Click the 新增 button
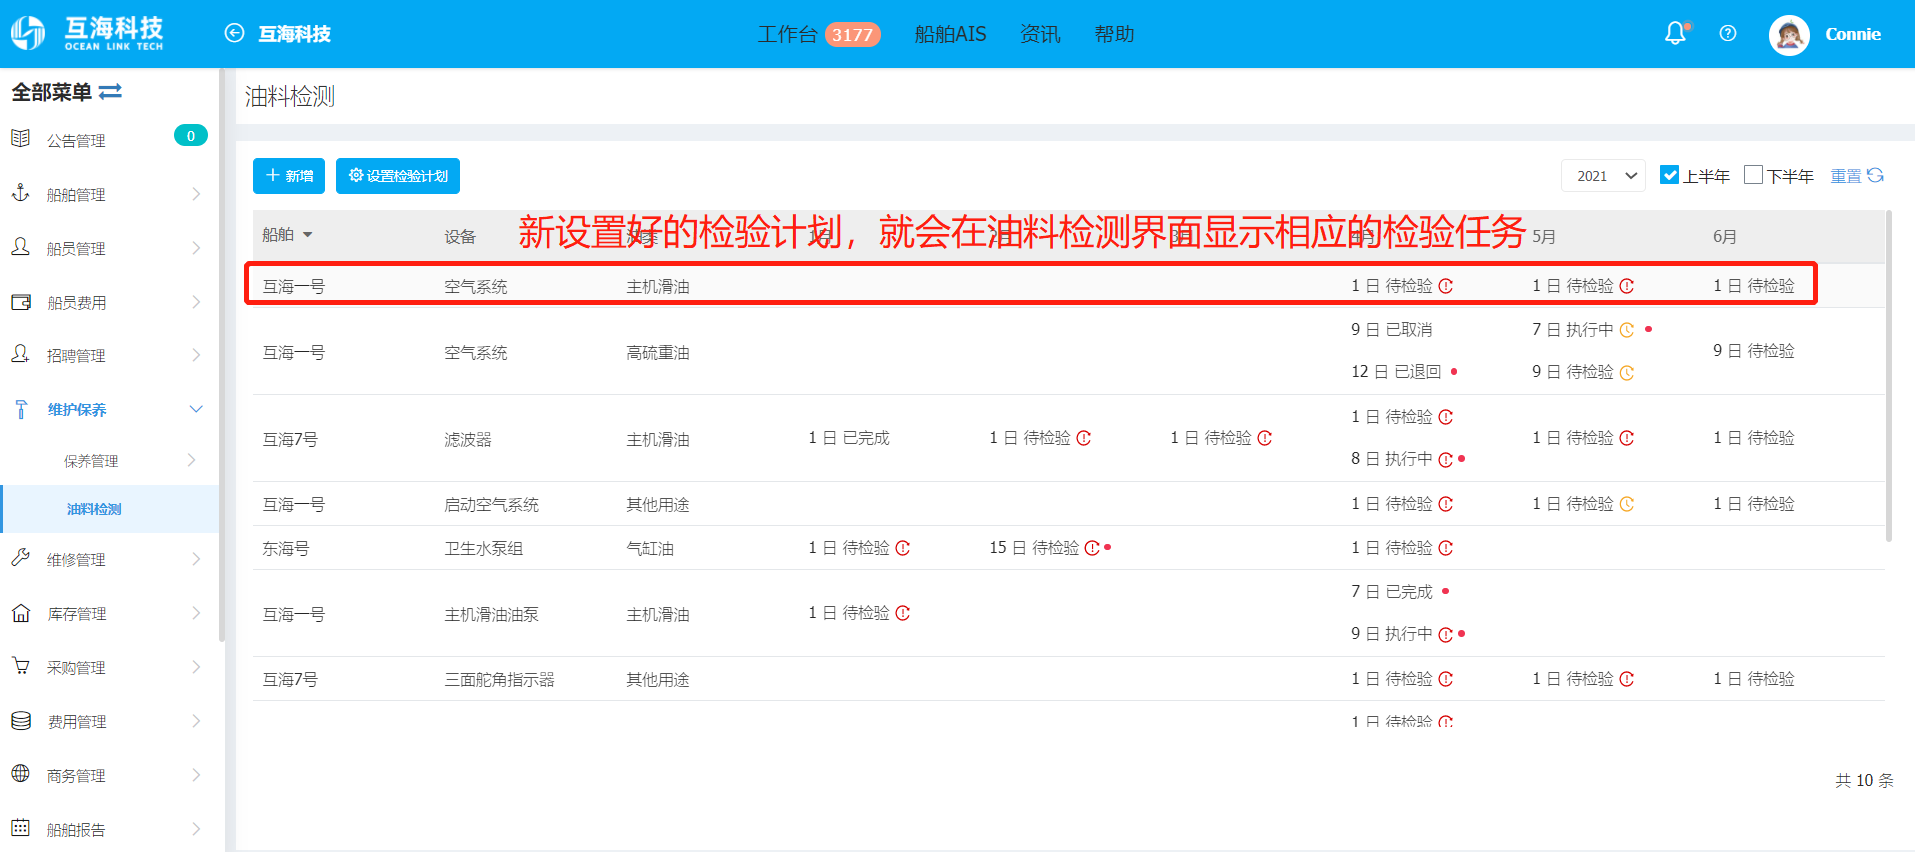 [289, 176]
